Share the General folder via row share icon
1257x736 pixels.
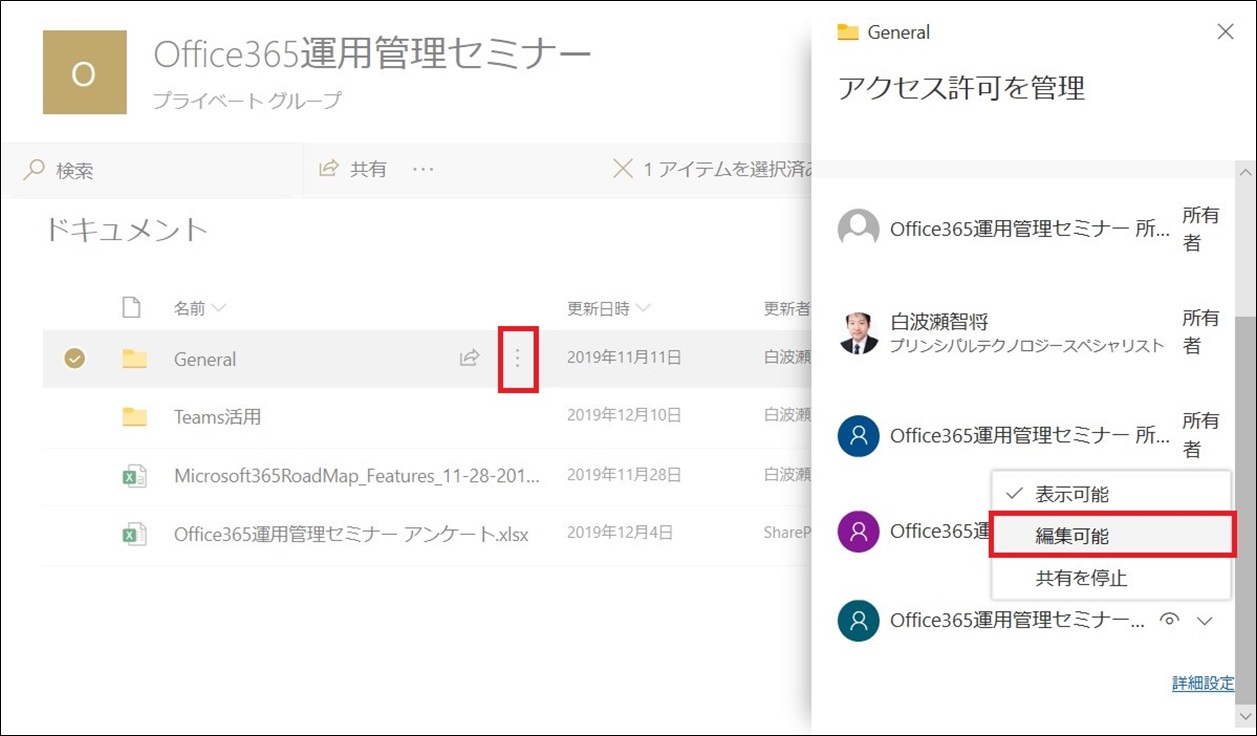[x=469, y=358]
